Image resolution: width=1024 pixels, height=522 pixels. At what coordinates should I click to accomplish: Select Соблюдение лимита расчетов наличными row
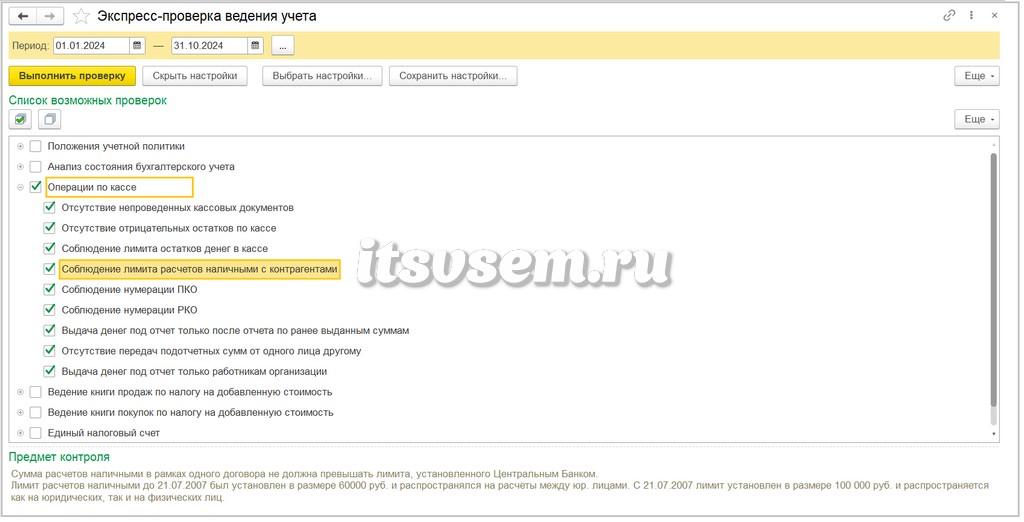(x=200, y=269)
